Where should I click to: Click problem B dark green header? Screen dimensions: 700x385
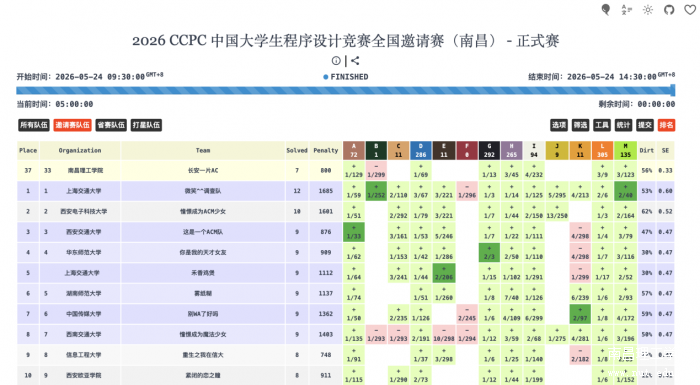(x=376, y=151)
